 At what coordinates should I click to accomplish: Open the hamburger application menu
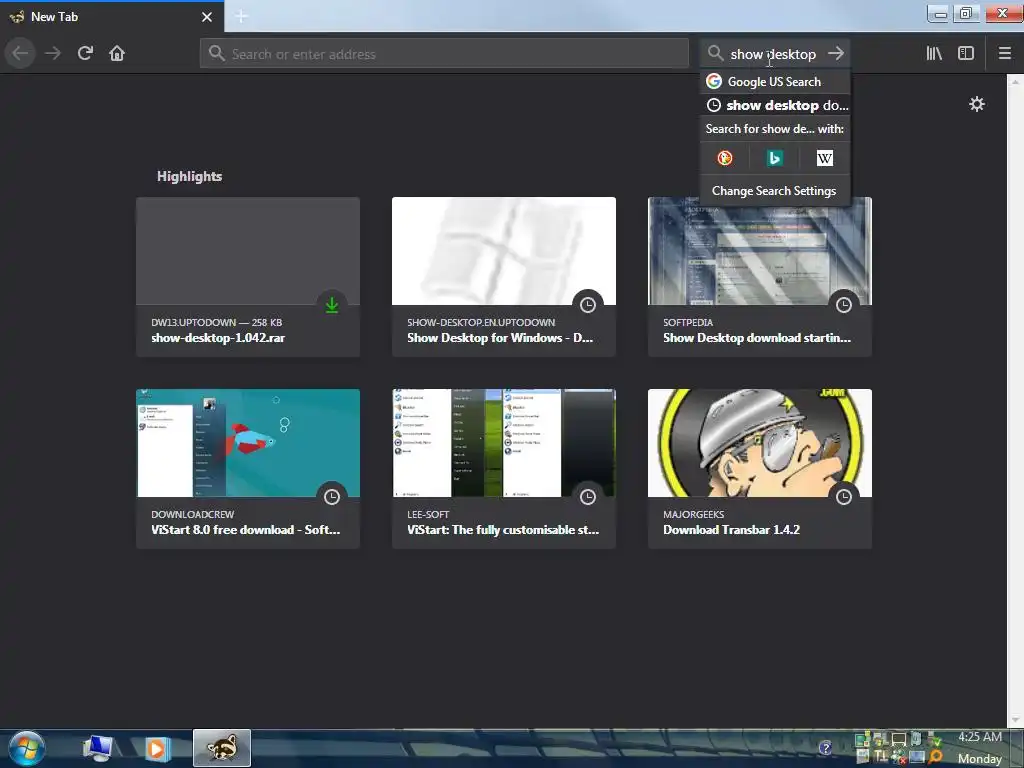[1004, 54]
